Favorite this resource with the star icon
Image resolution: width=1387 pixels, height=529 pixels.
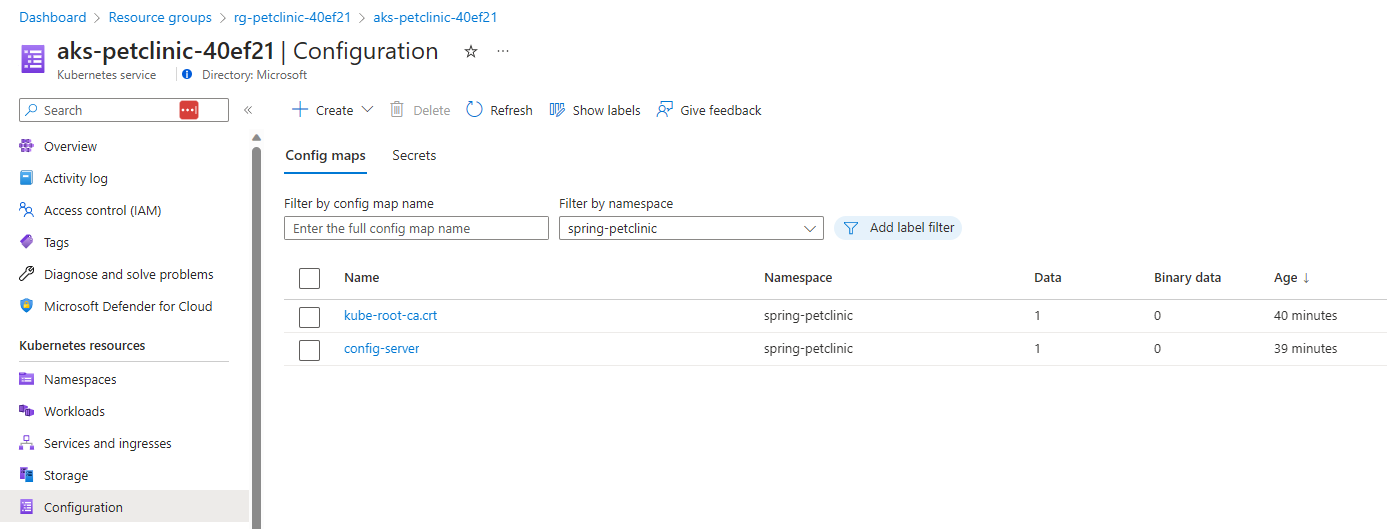(x=471, y=51)
